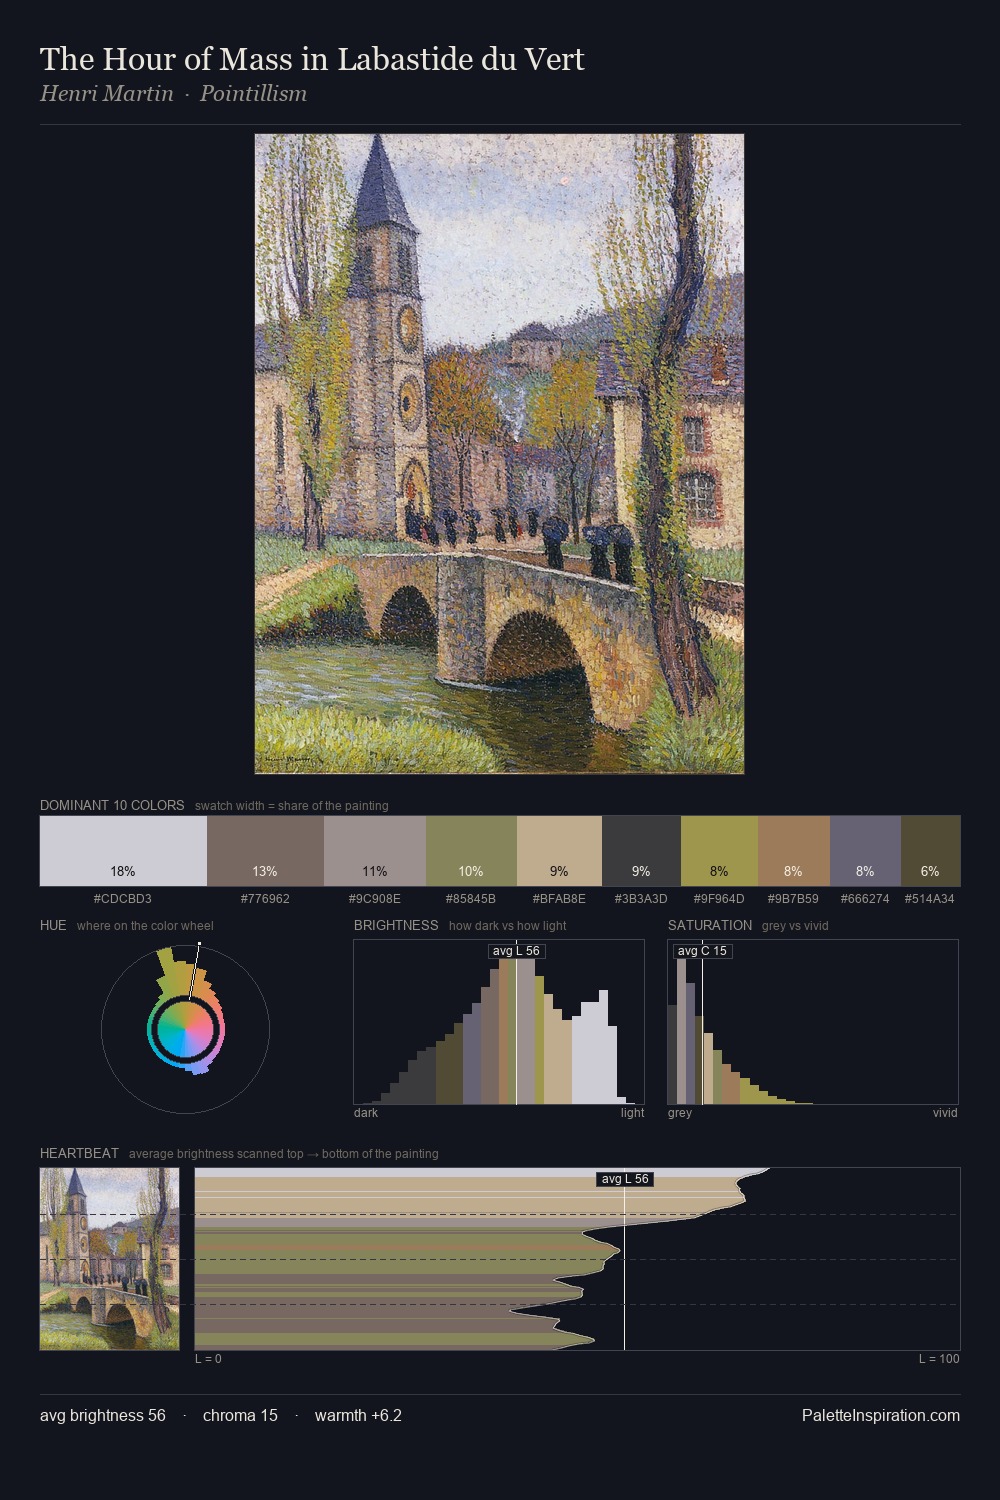Choose the #514A34 dark olive swatch
Viewport: 1000px width, 1500px height.
click(930, 851)
